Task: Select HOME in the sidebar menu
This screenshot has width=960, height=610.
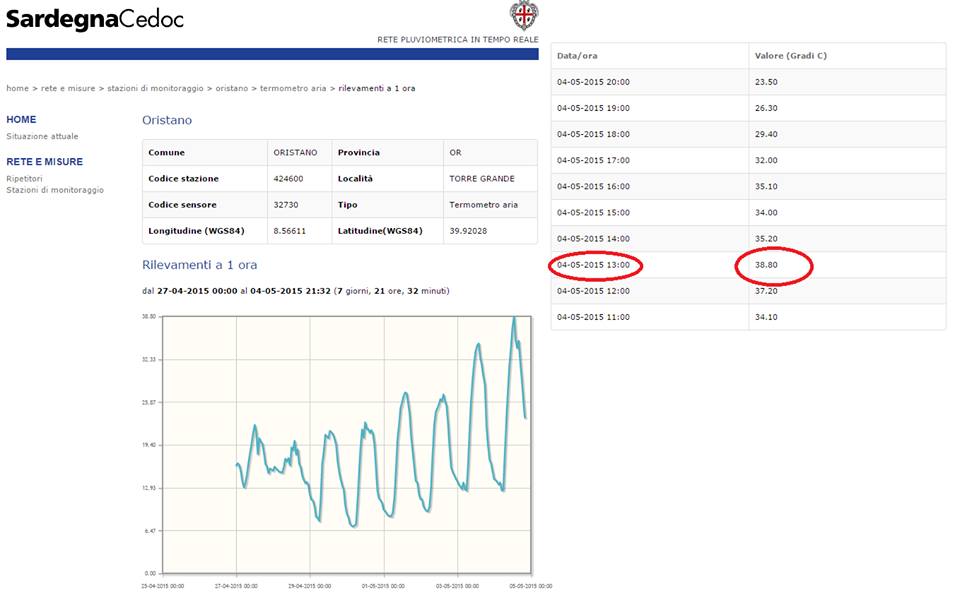Action: pyautogui.click(x=21, y=119)
